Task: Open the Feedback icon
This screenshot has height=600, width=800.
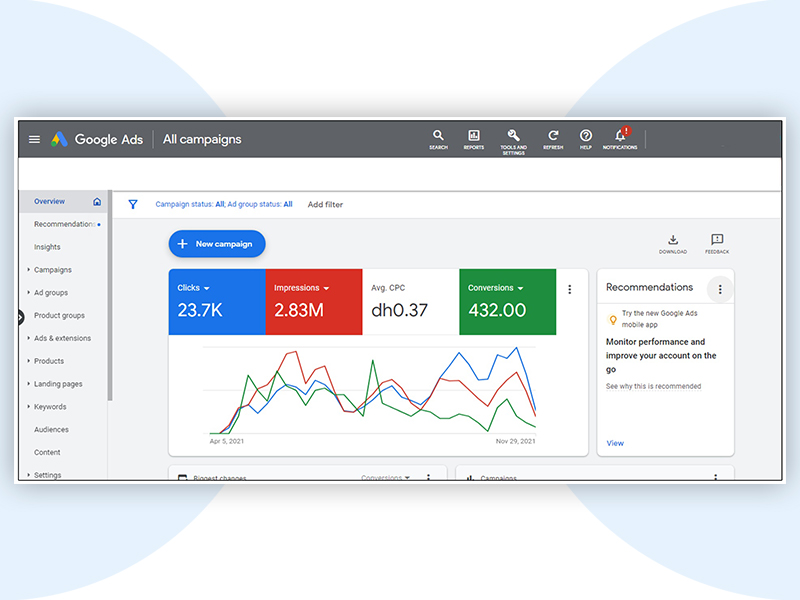Action: tap(717, 240)
